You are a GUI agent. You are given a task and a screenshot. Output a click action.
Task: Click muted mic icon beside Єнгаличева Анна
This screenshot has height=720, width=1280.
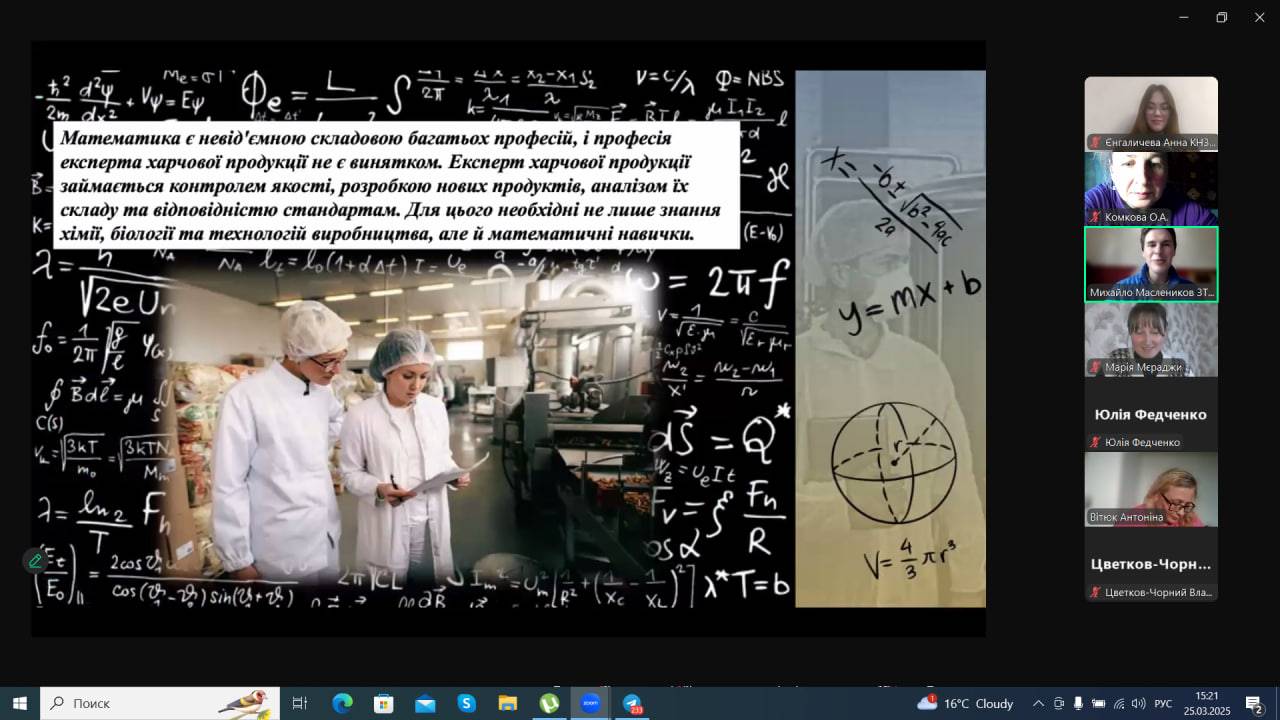(1096, 142)
